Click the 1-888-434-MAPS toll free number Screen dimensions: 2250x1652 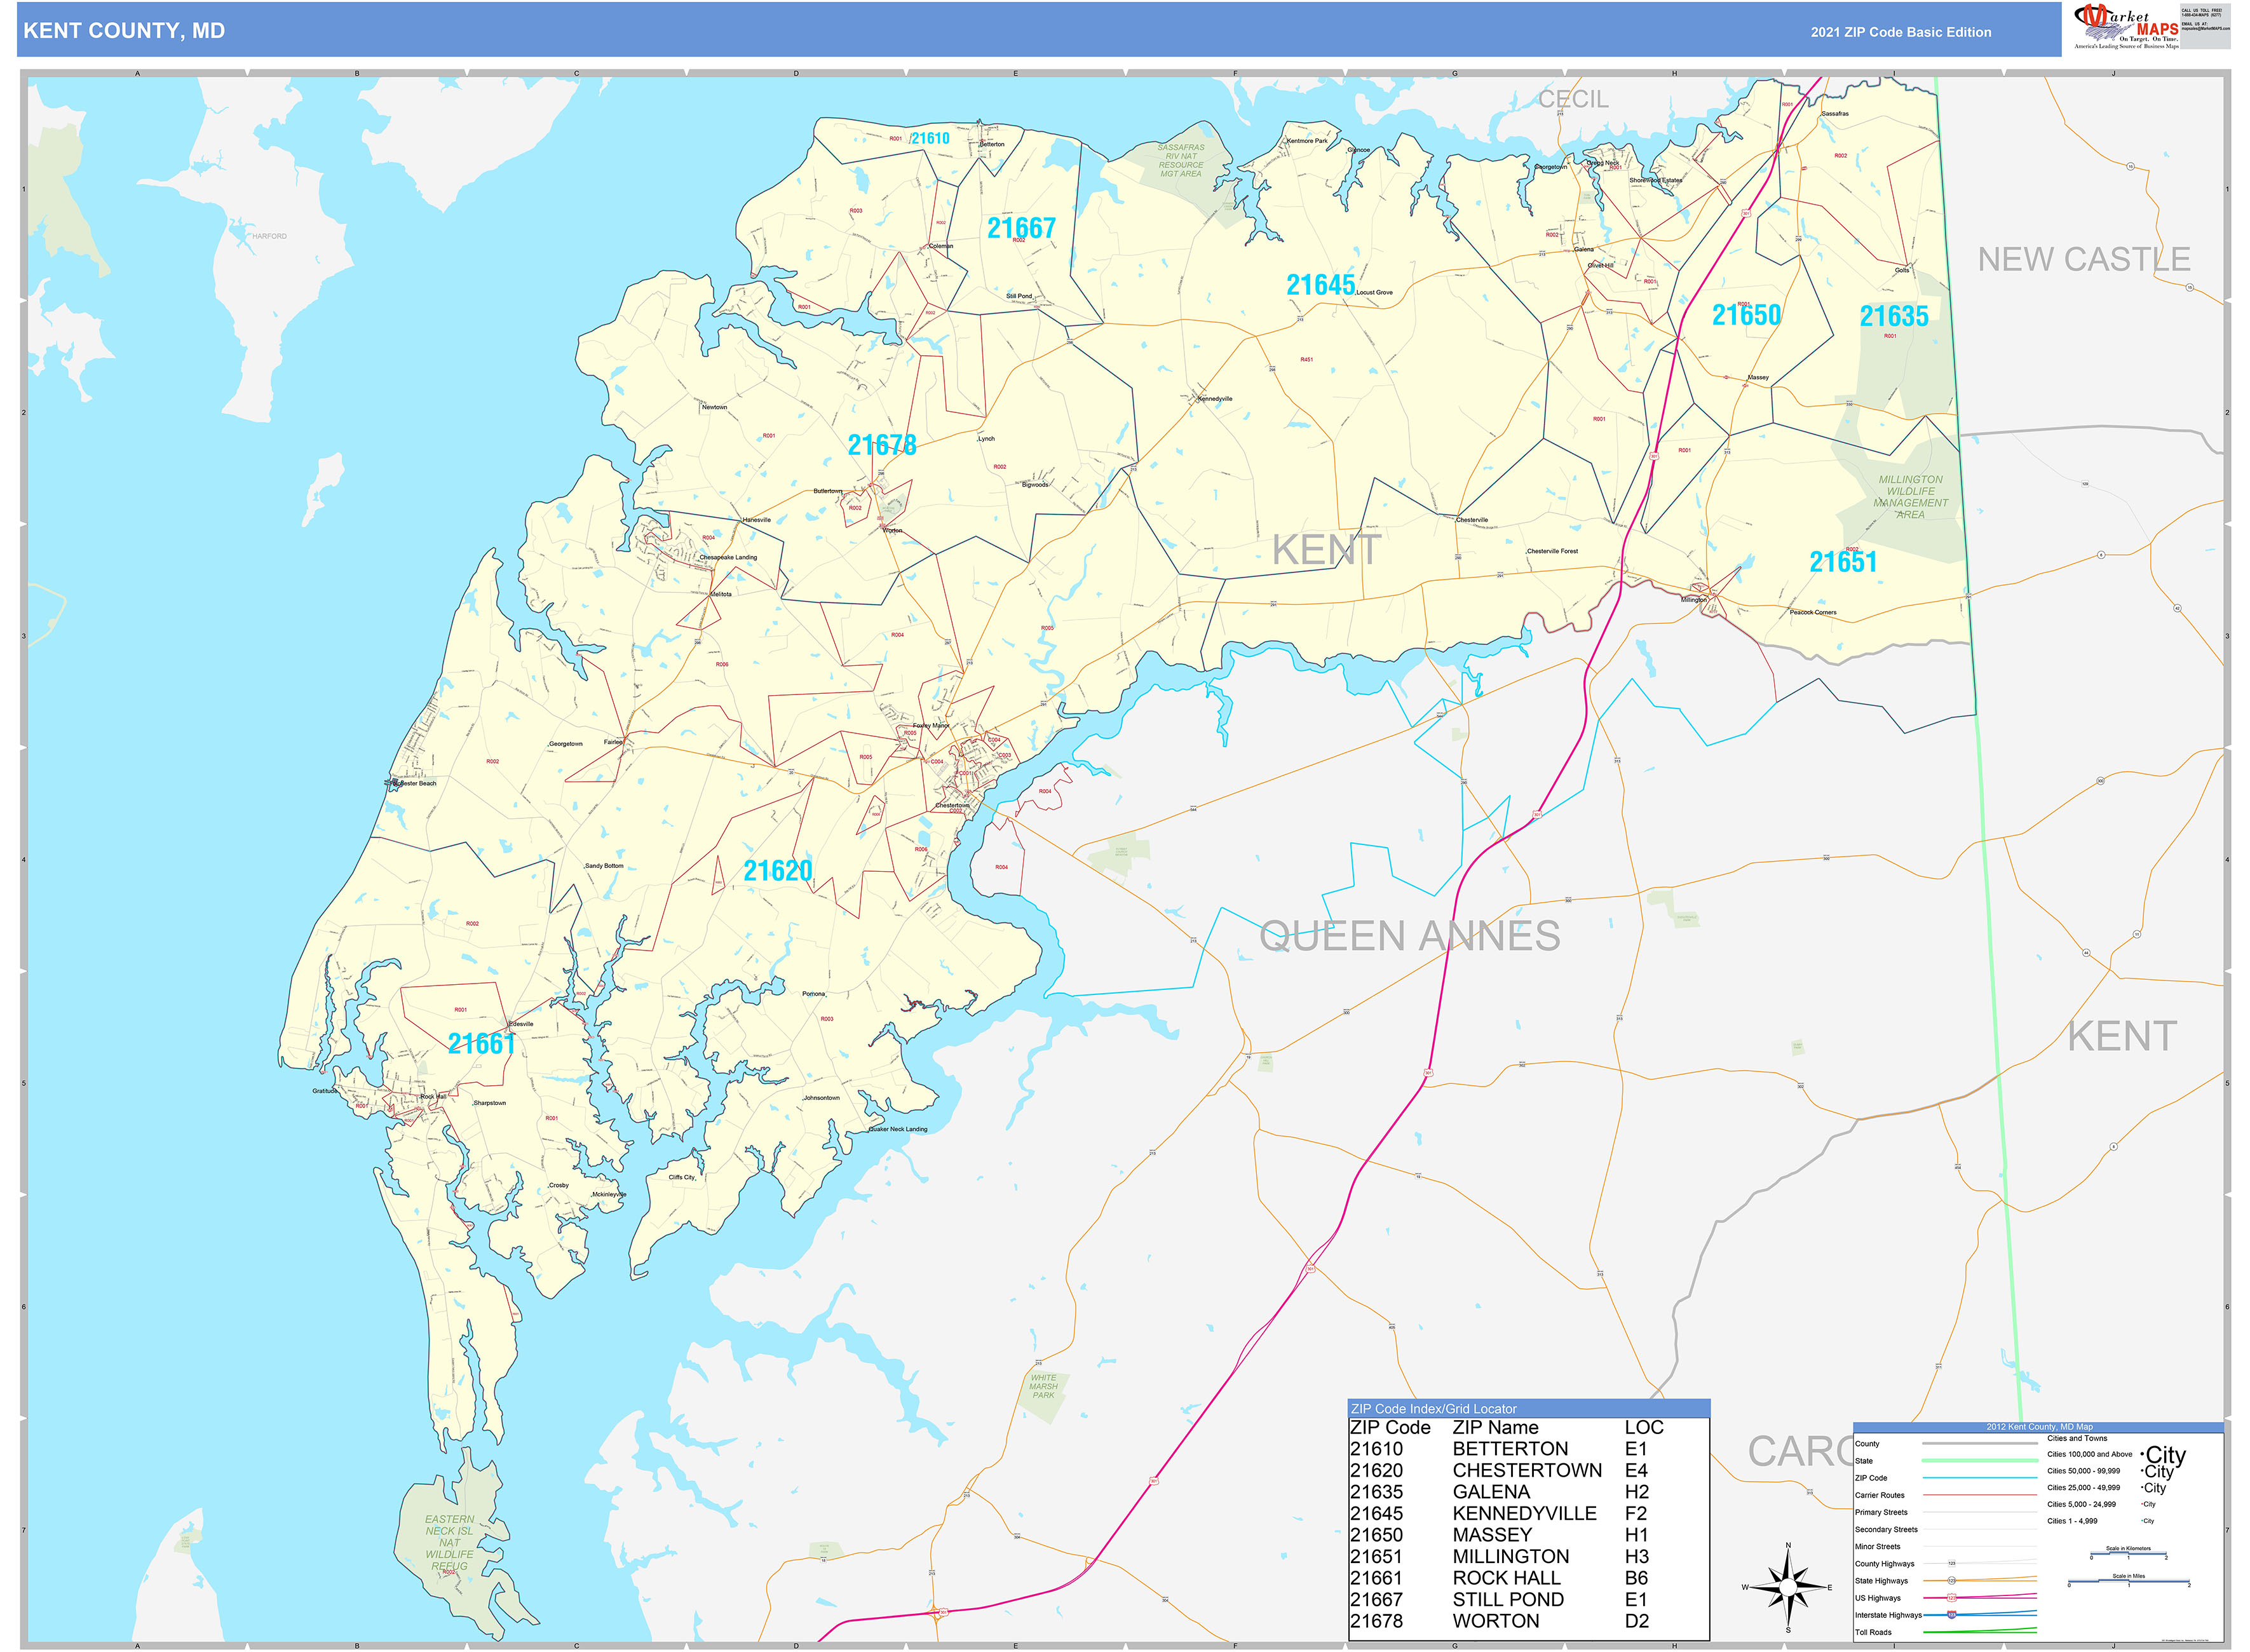(2201, 16)
